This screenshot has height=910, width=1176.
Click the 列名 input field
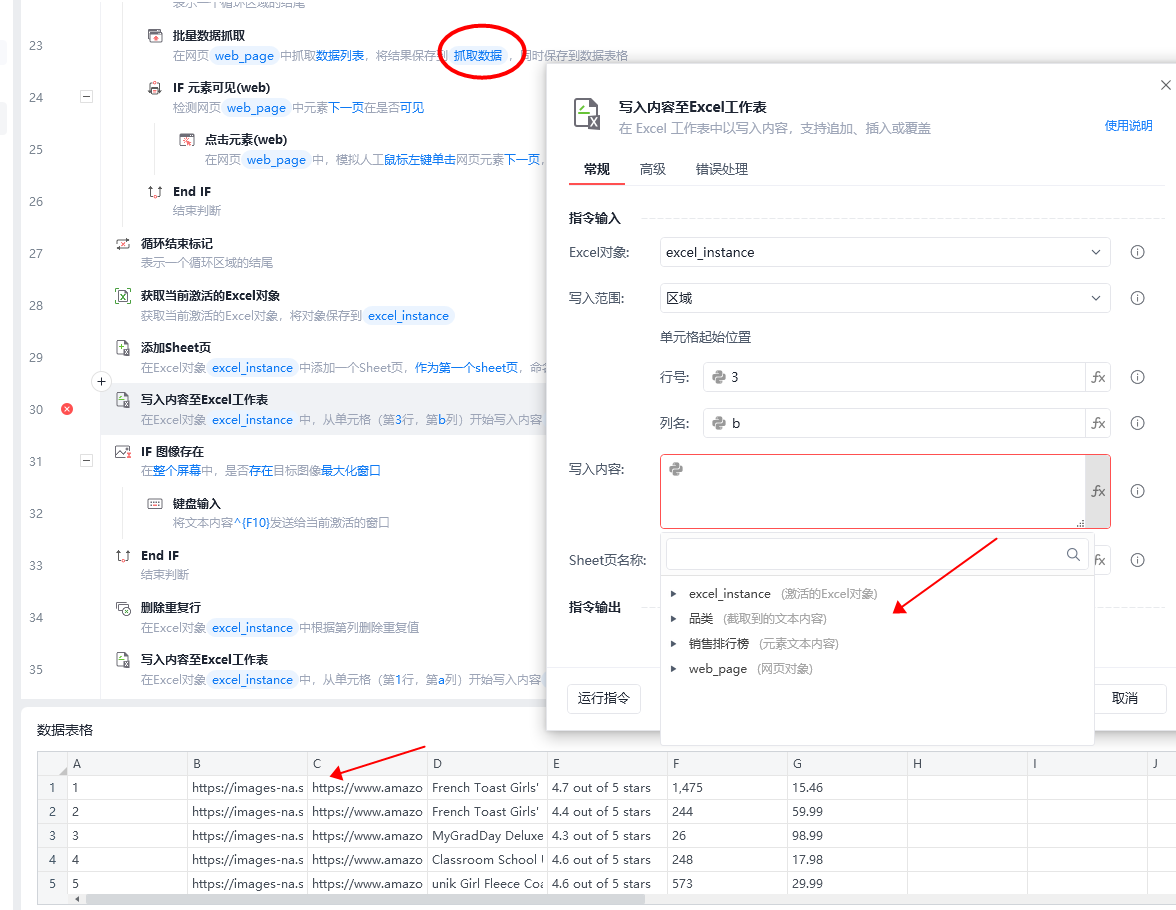coord(894,423)
